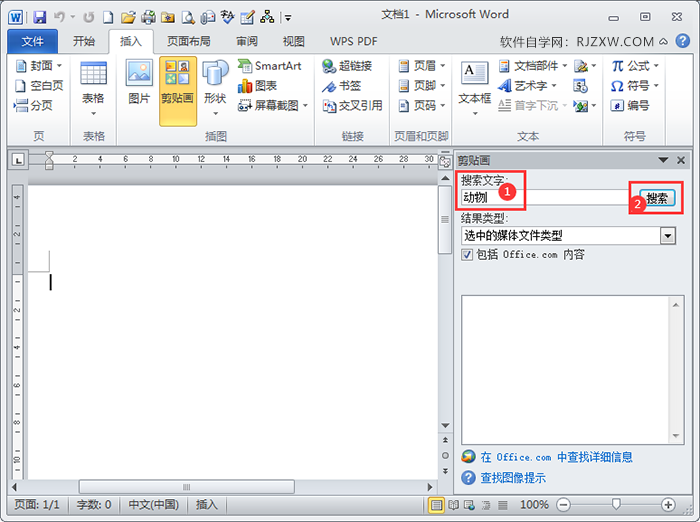Insert a cover page (封面)
The height and width of the screenshot is (522, 700).
[x=39, y=66]
